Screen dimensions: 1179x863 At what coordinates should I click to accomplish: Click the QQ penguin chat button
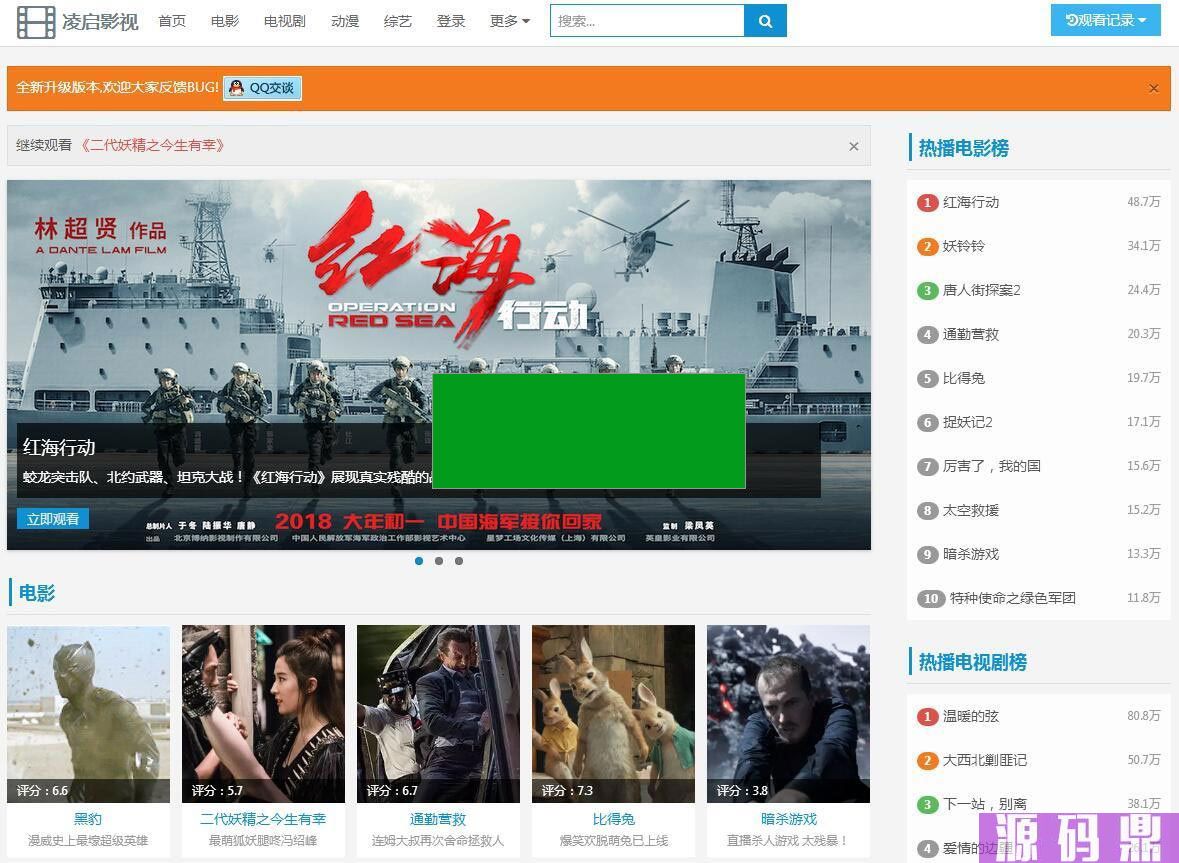[262, 88]
